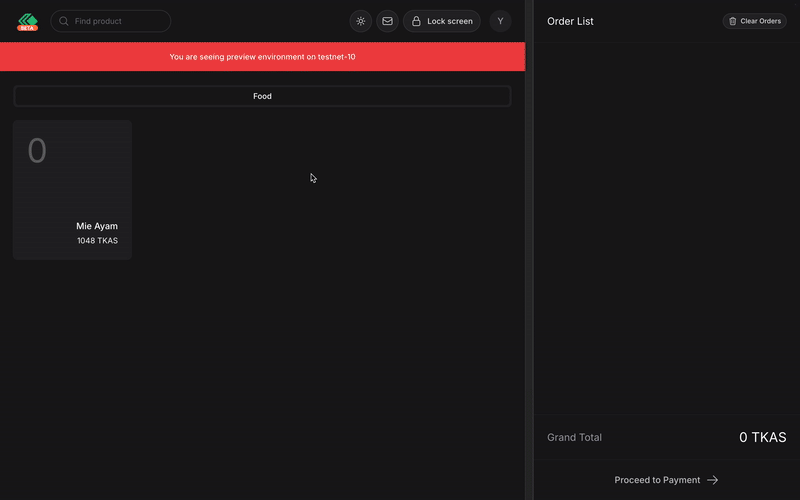
Task: Click the arrow beside Proceed to Payment
Action: [x=713, y=480]
